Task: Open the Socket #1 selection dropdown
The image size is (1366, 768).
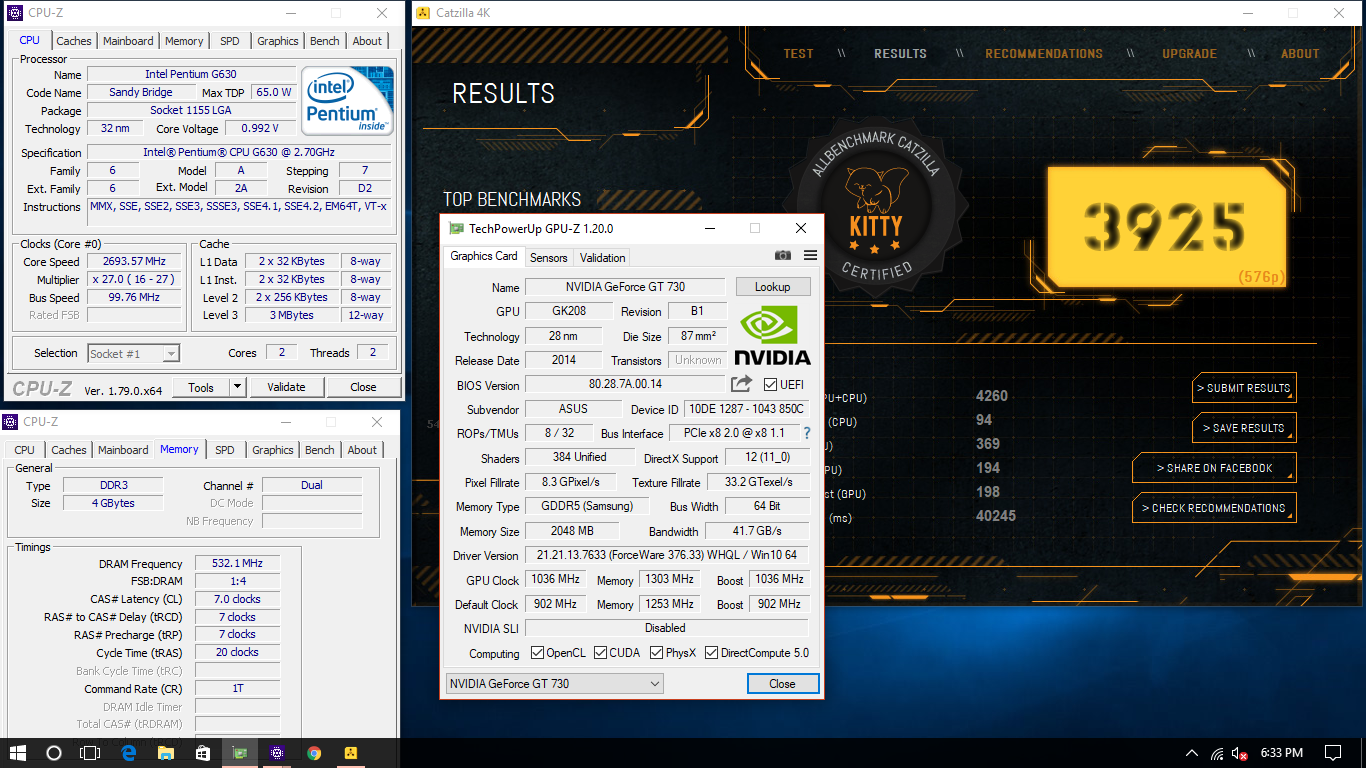Action: (134, 353)
